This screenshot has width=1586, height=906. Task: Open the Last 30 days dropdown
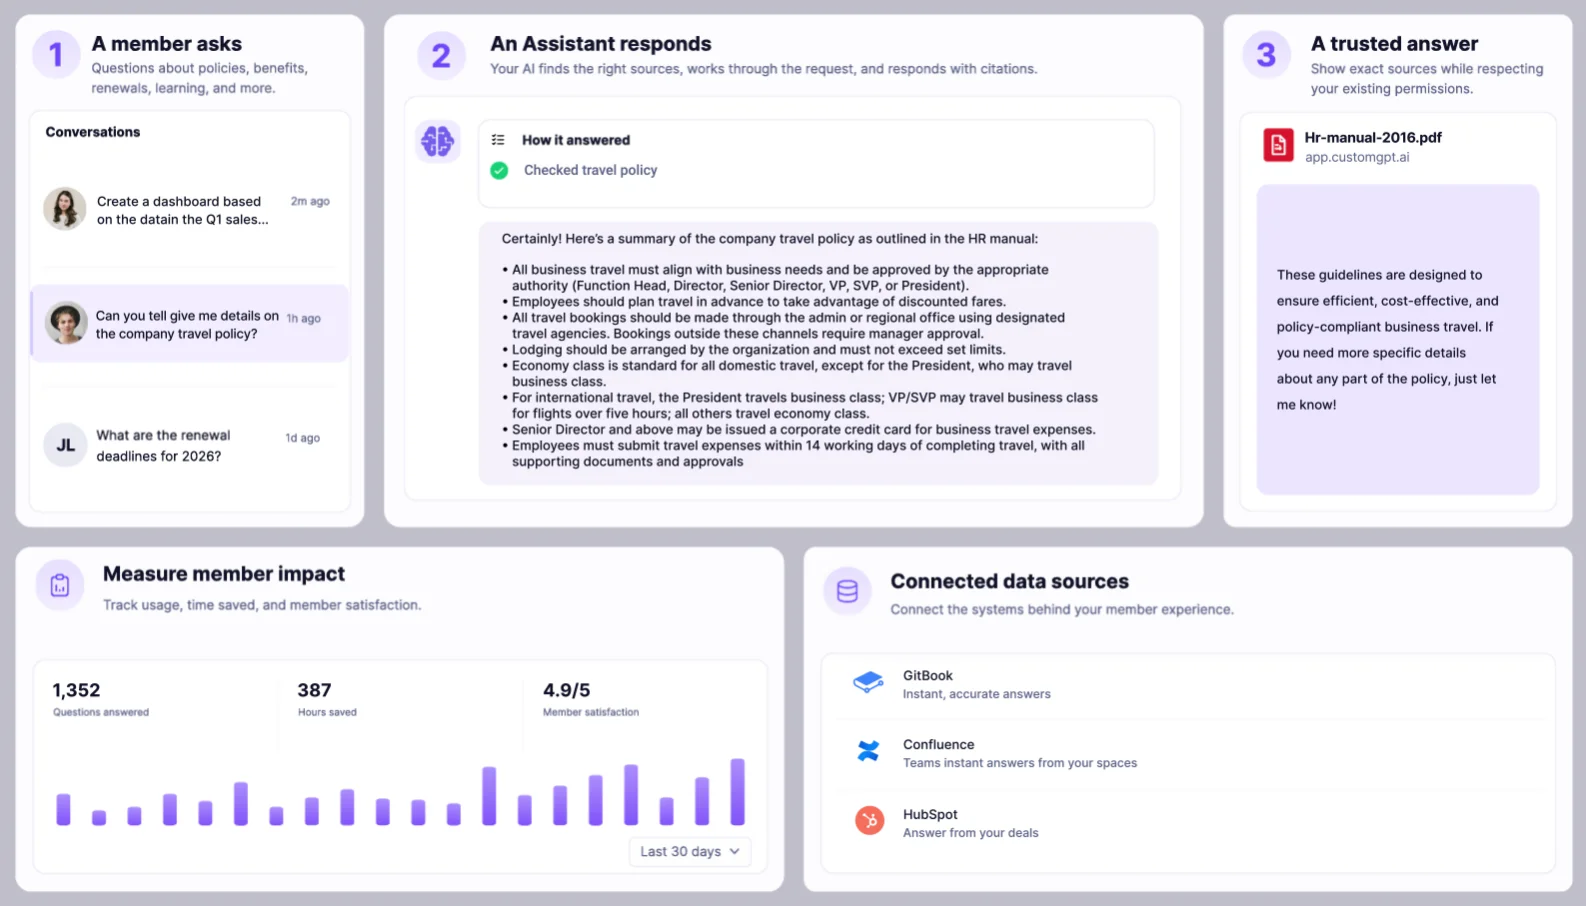tap(690, 851)
